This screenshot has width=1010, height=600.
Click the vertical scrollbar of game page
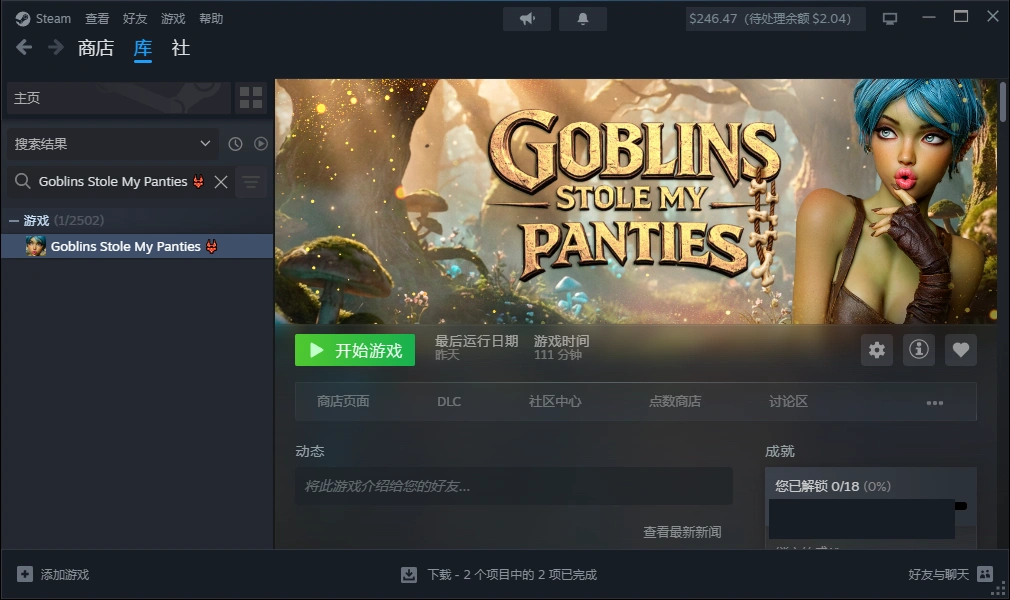point(1002,101)
